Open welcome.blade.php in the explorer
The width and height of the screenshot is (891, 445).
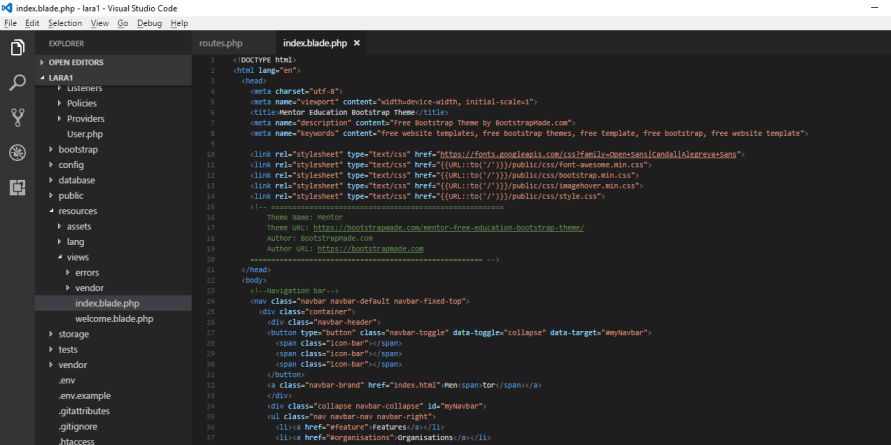coord(113,318)
